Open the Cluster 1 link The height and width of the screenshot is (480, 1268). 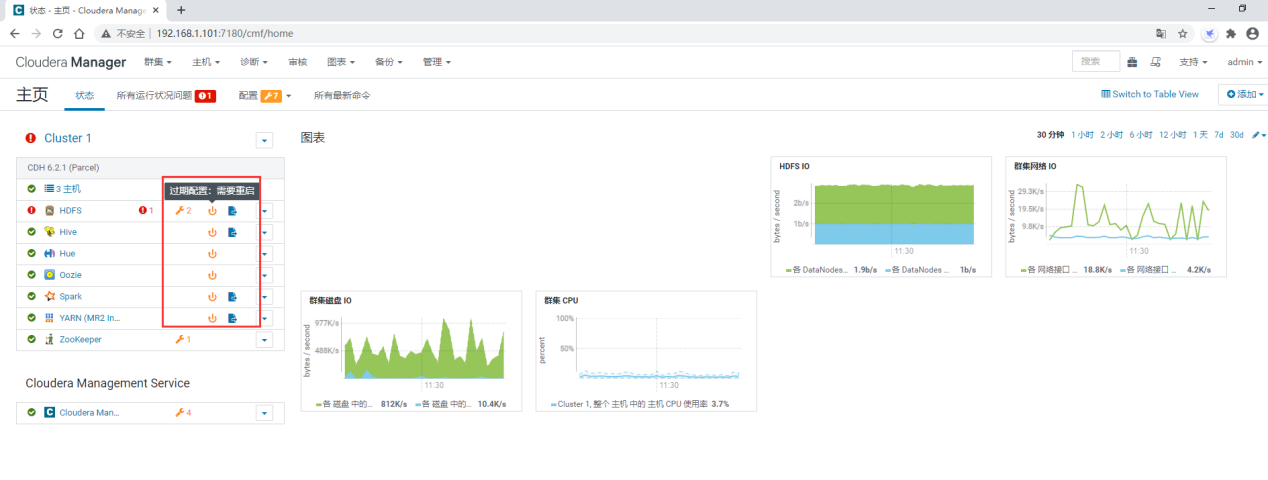click(x=68, y=138)
